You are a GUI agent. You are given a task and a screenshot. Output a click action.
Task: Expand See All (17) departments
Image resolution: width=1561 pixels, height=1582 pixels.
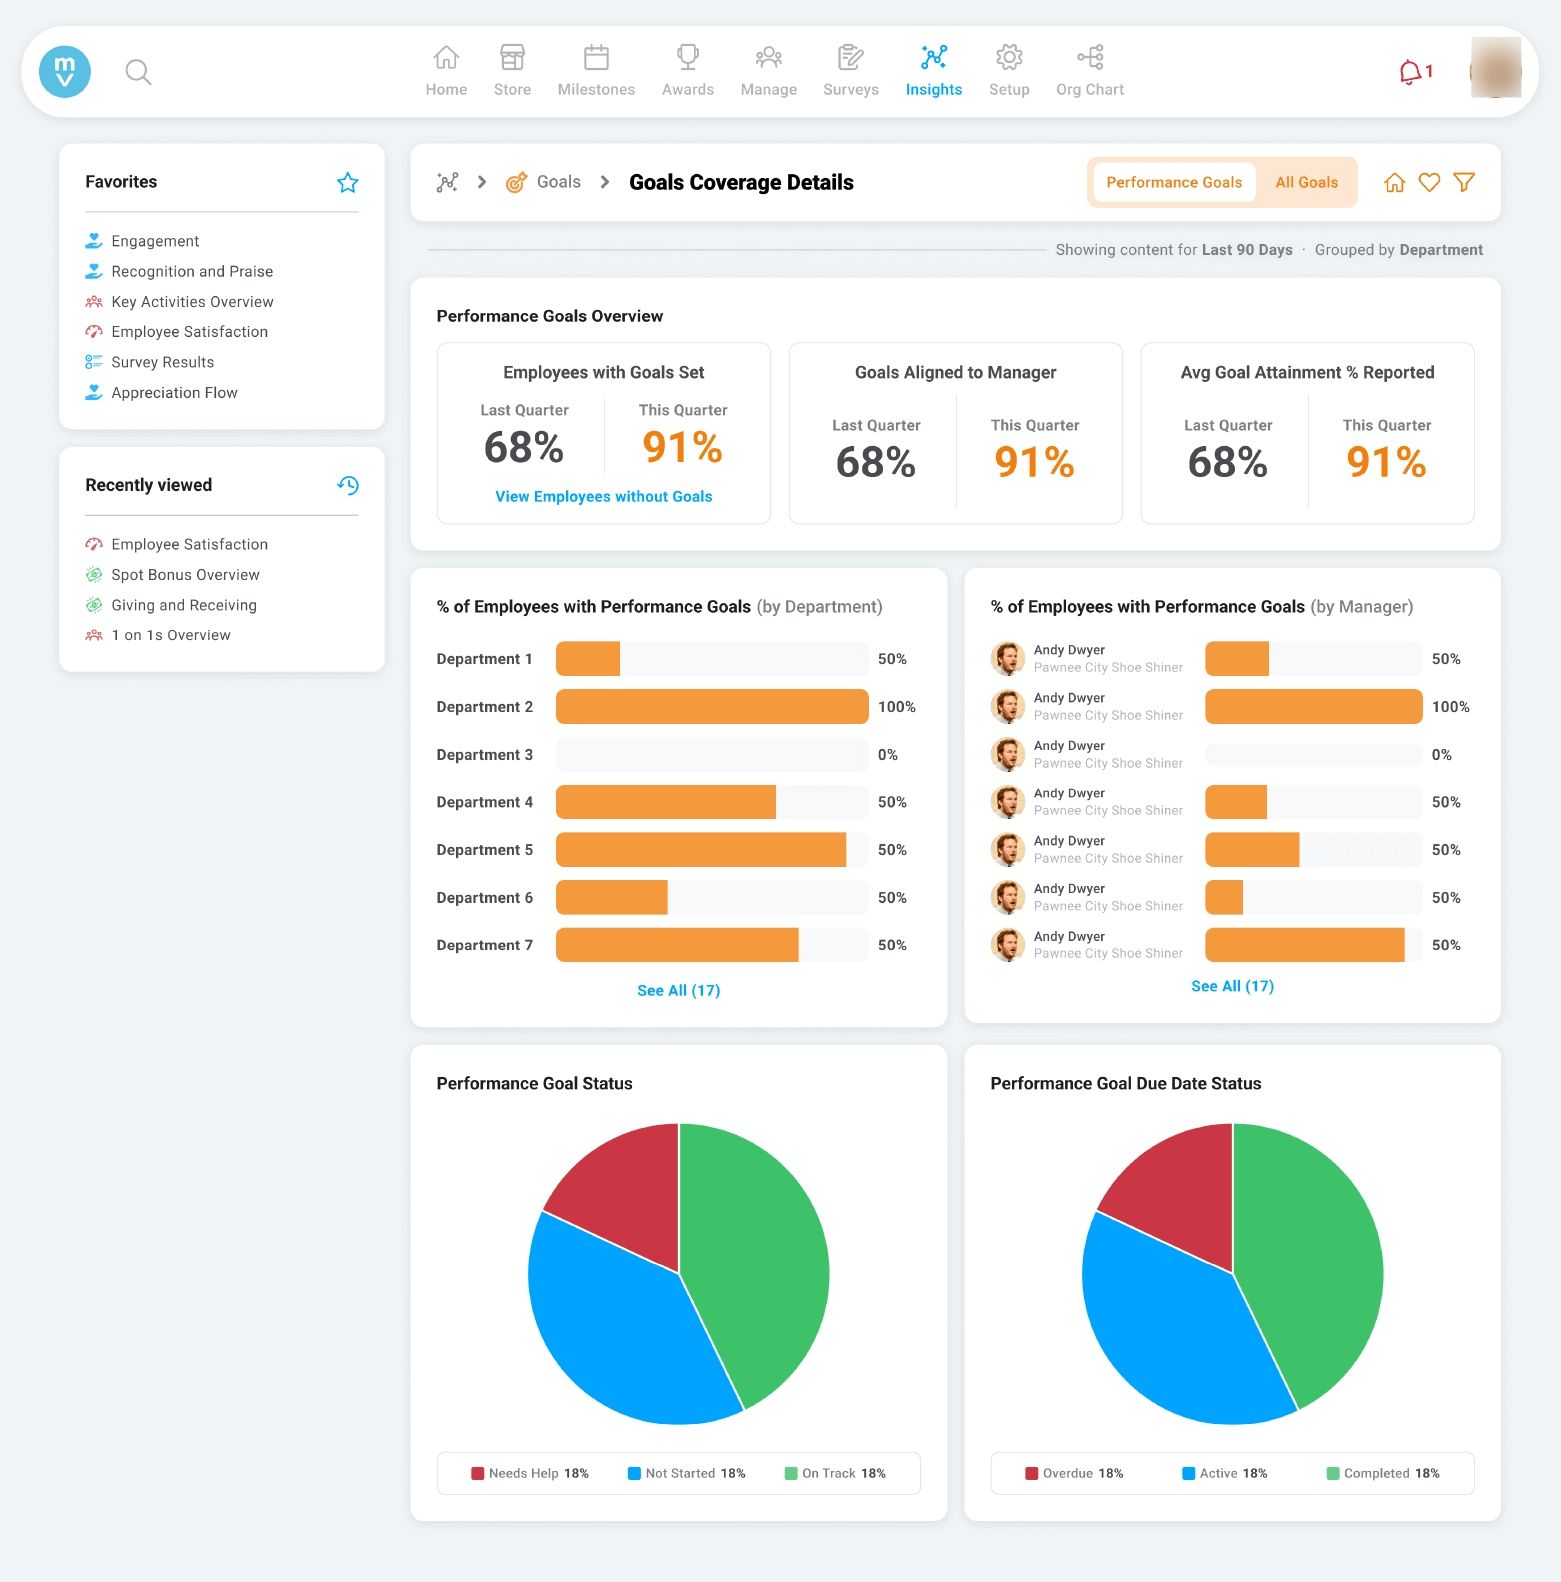[x=678, y=990]
